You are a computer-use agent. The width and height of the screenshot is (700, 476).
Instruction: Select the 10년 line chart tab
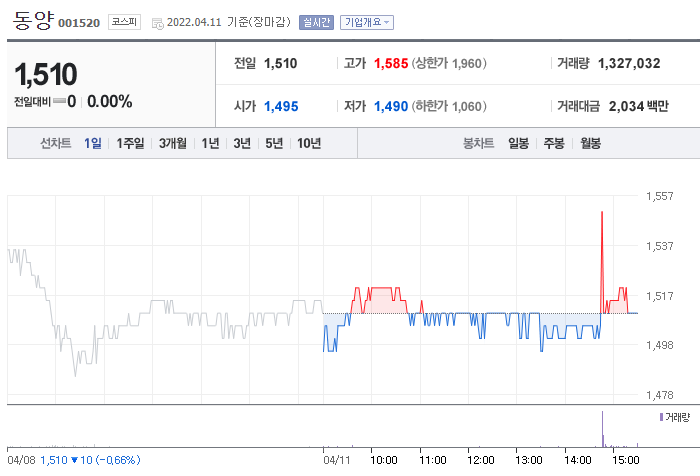pyautogui.click(x=309, y=143)
